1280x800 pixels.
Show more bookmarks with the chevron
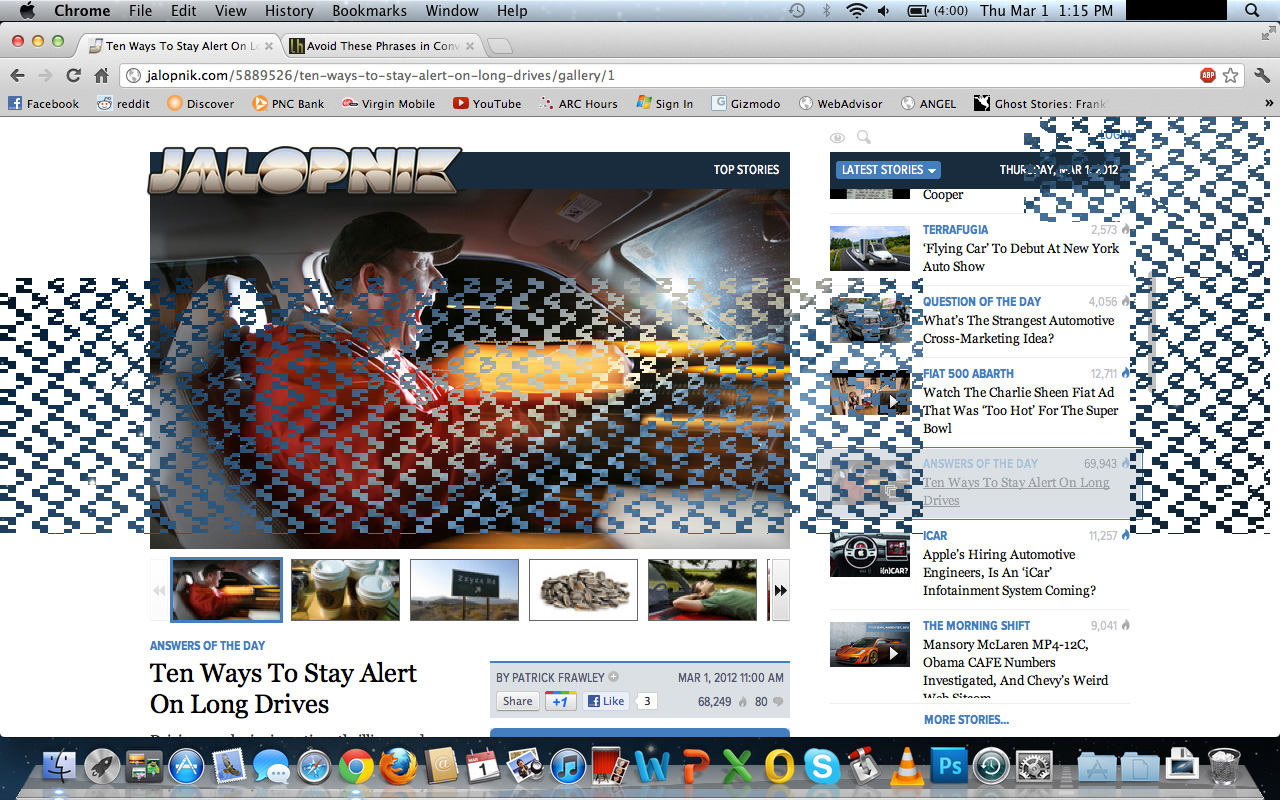1269,103
